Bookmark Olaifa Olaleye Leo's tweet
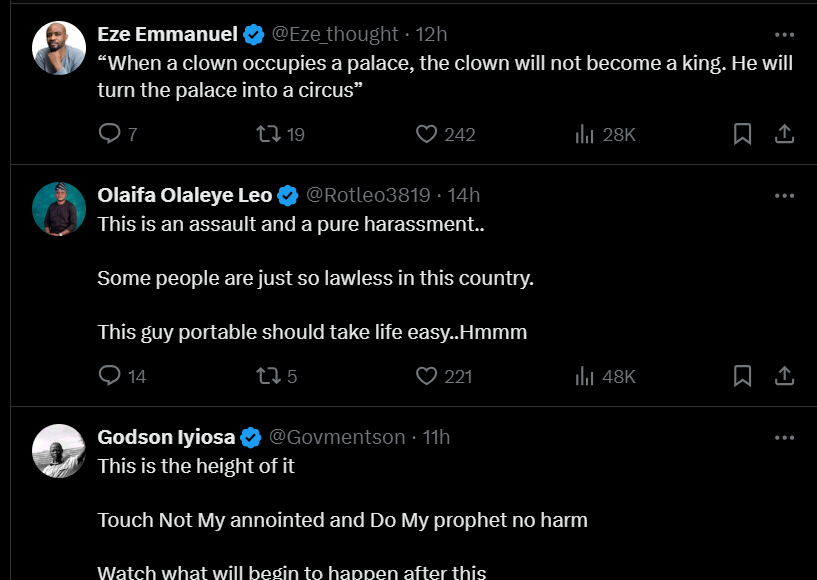The image size is (817, 580). click(742, 376)
